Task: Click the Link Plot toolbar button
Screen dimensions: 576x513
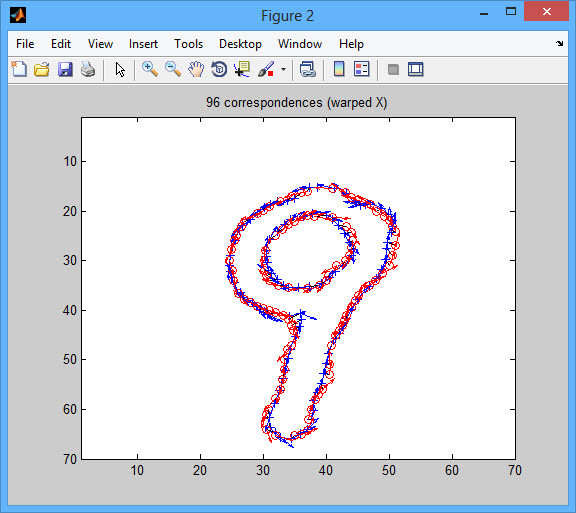Action: [307, 69]
